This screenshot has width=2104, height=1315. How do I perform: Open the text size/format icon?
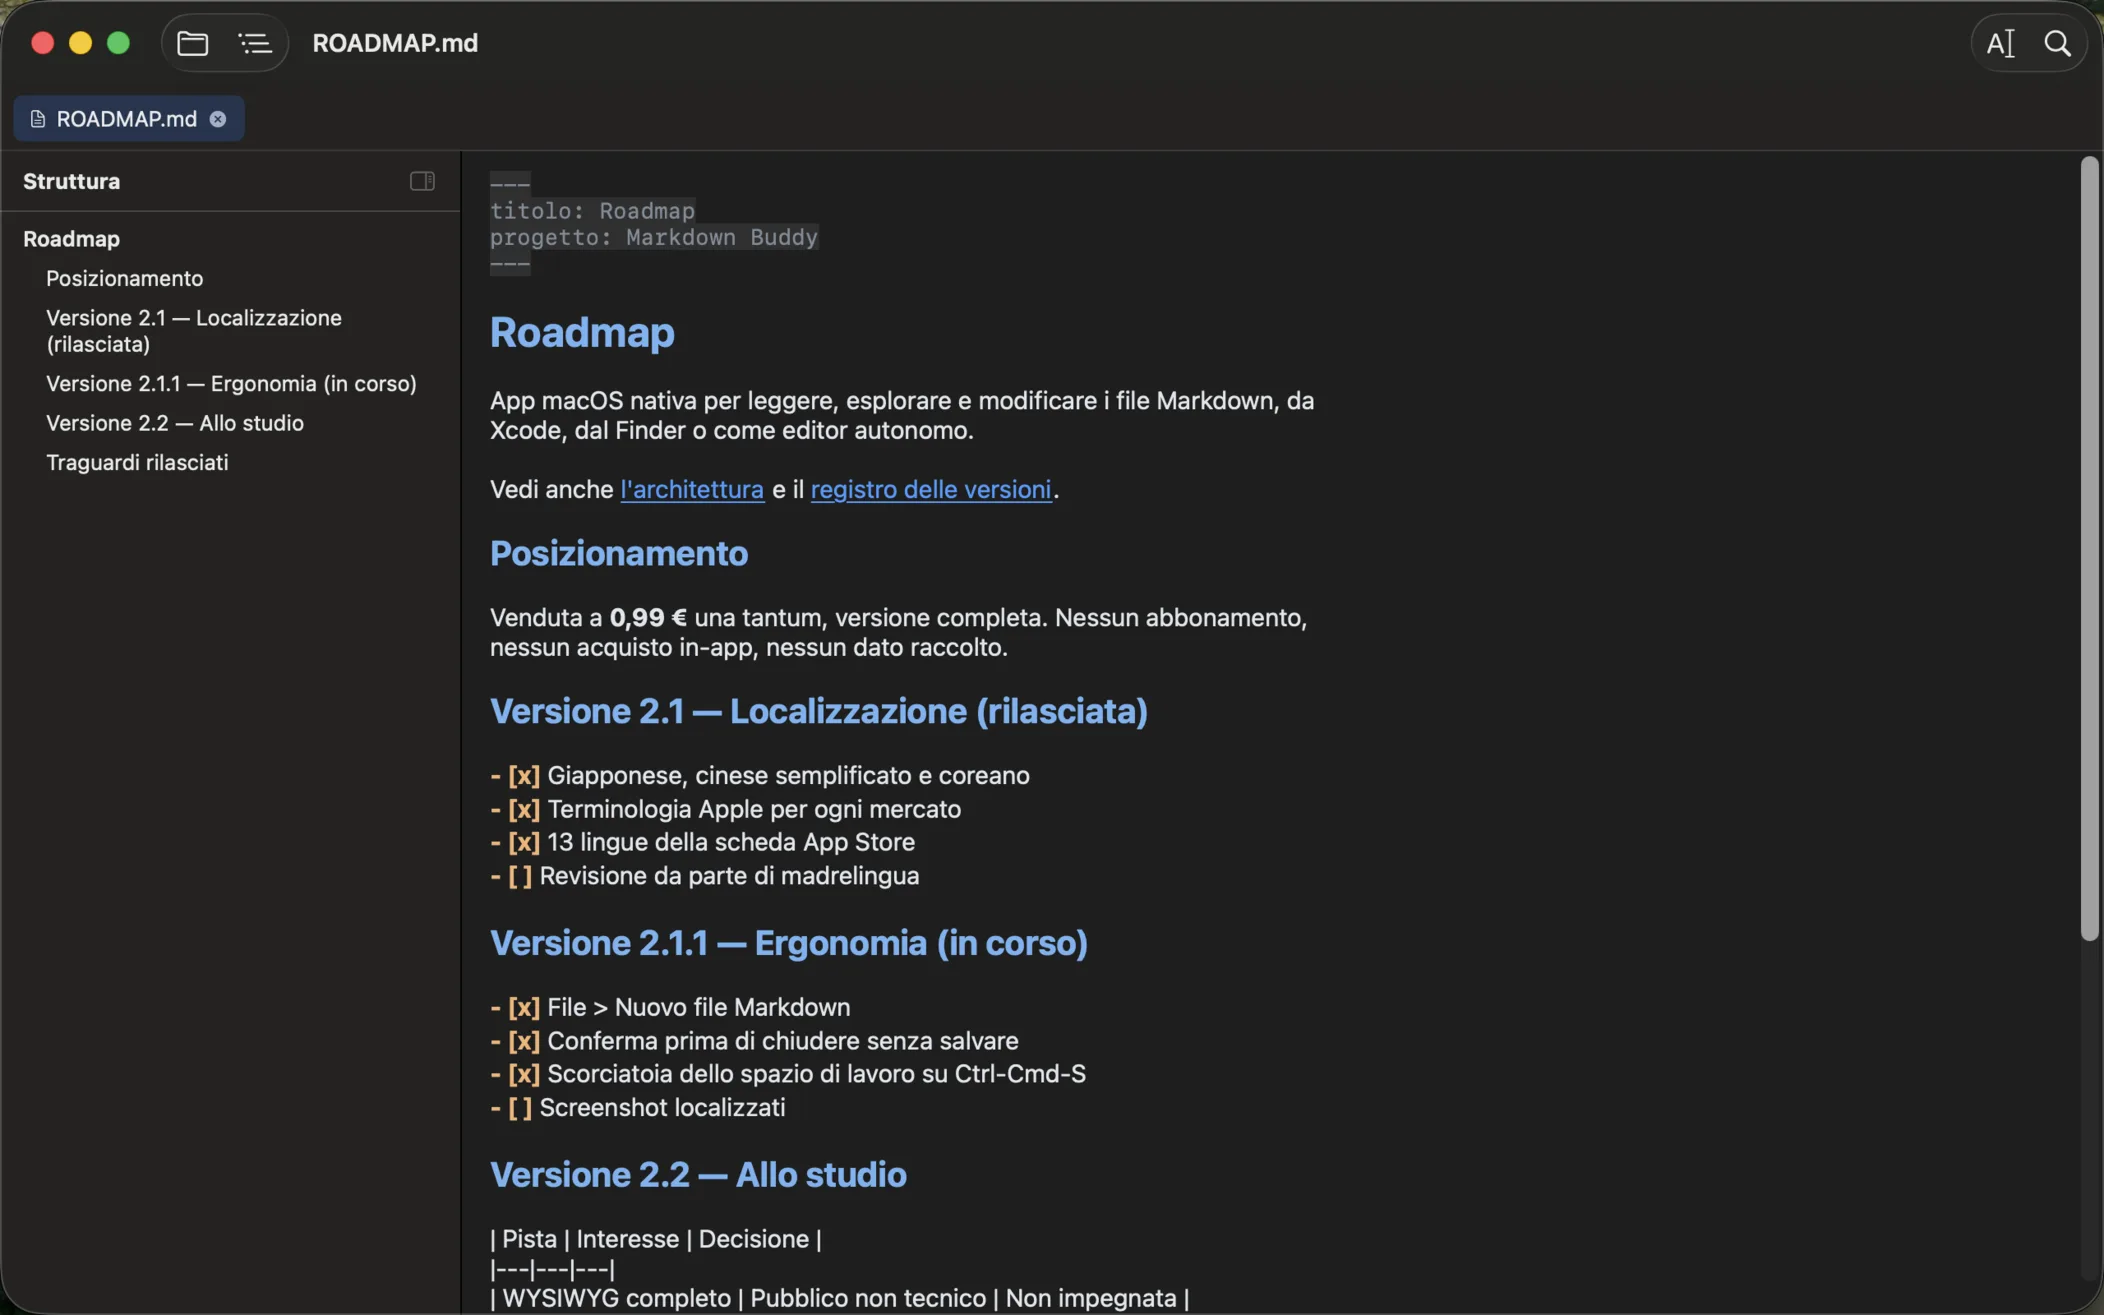pos(2000,43)
